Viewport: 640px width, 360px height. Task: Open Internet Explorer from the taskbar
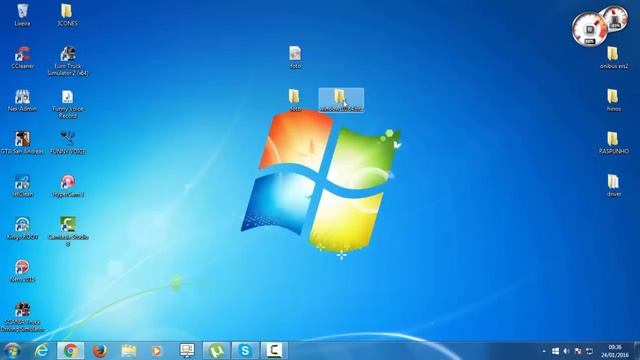point(41,351)
